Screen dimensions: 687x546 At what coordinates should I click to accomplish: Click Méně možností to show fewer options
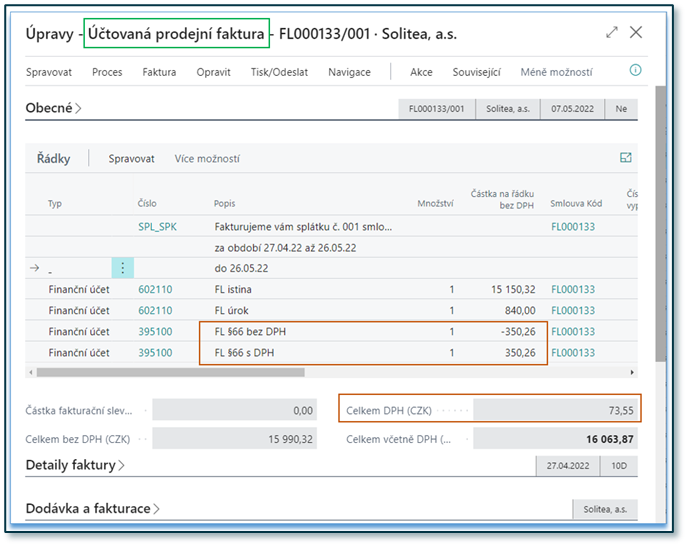point(556,72)
